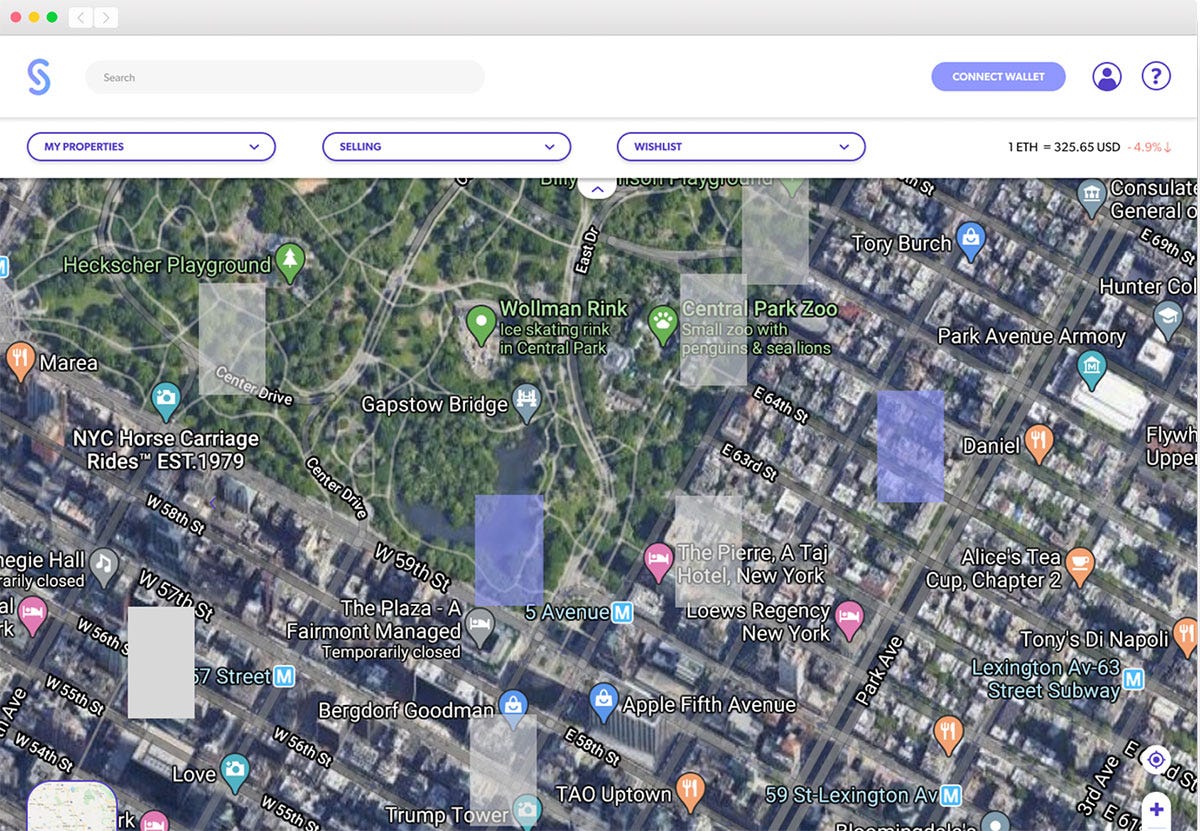Go forward with the browser forward arrow
This screenshot has width=1200, height=831.
[x=106, y=17]
